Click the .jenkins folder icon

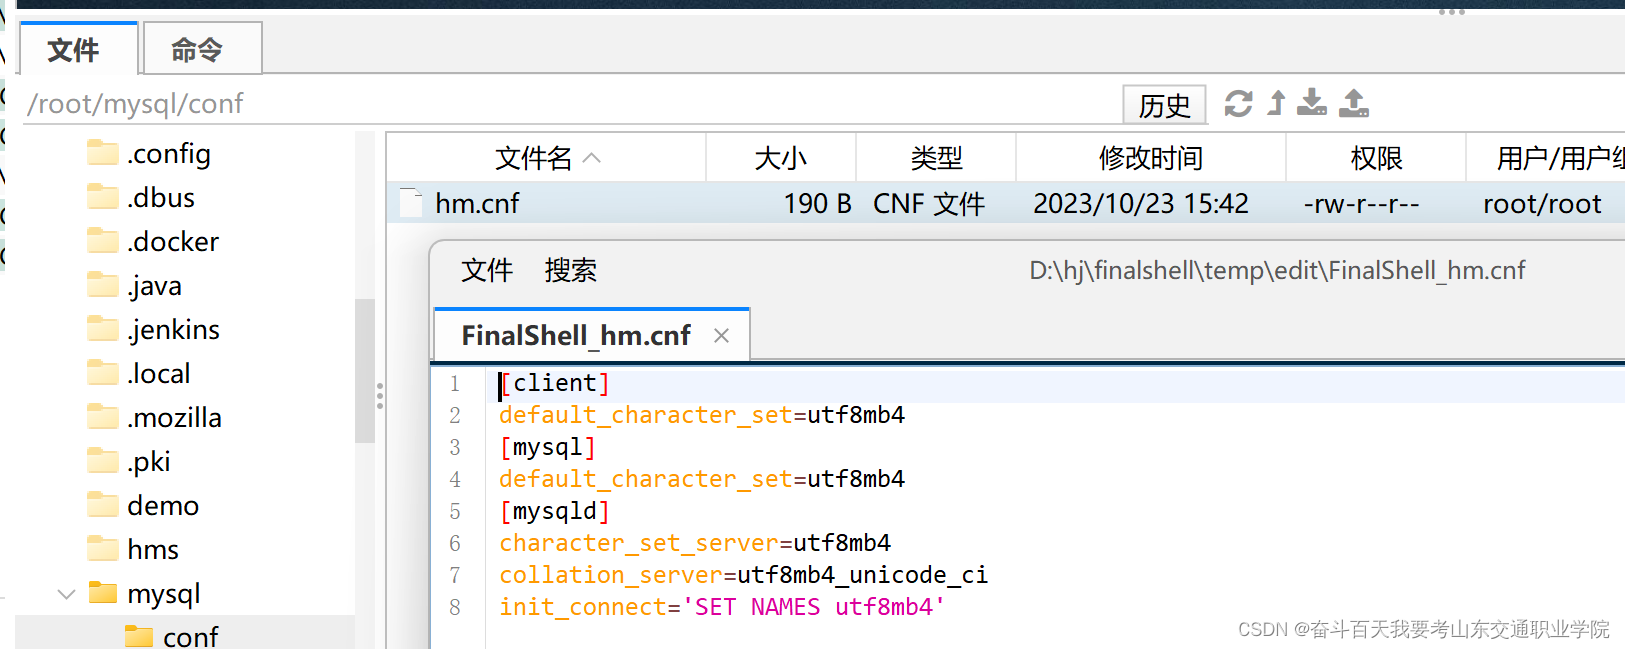102,329
